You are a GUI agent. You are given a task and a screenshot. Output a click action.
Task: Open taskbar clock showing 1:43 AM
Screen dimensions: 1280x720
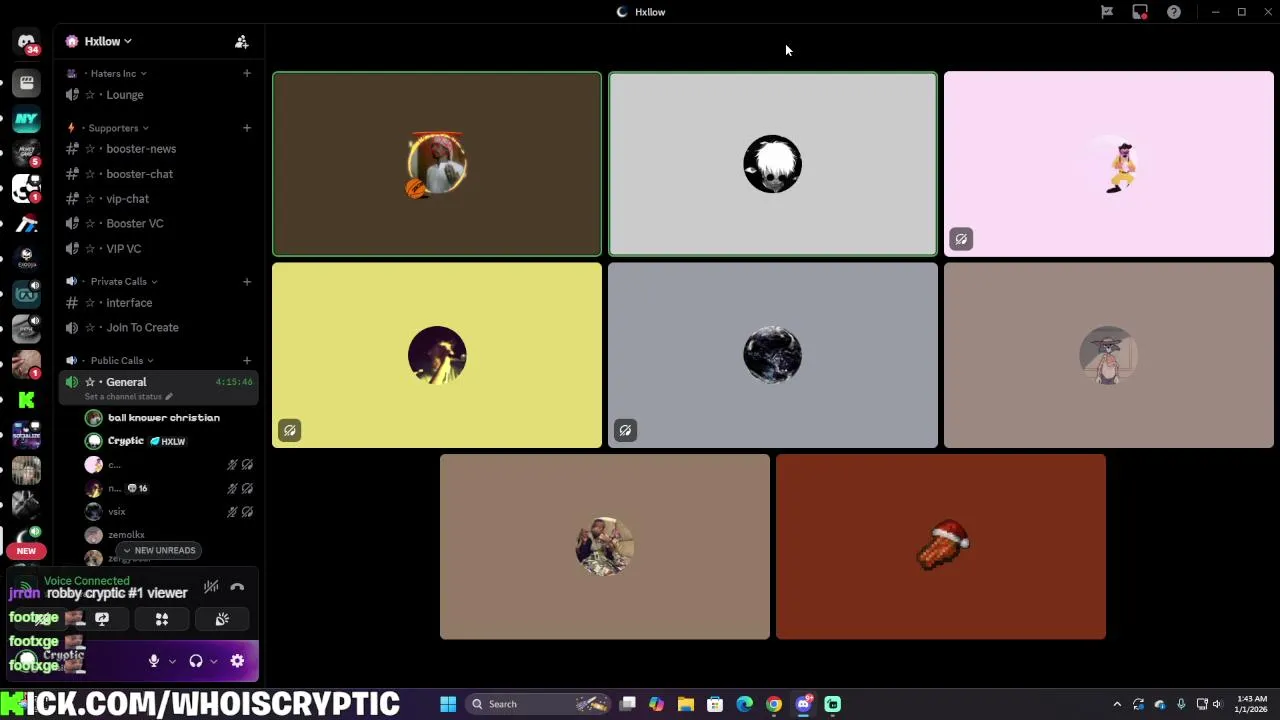pyautogui.click(x=1251, y=704)
